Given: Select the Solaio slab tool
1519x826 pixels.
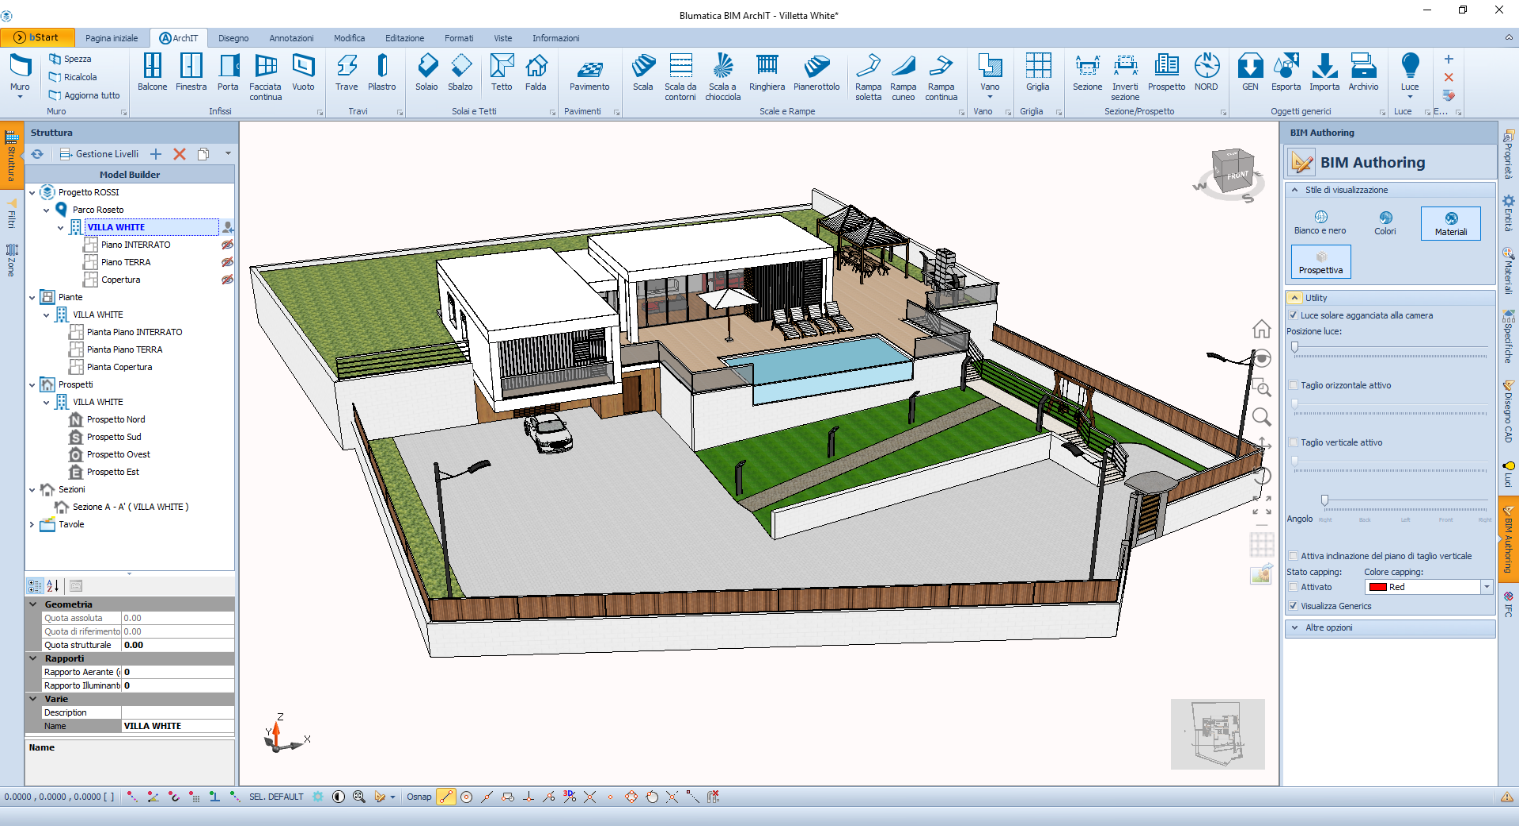Looking at the screenshot, I should point(427,73).
